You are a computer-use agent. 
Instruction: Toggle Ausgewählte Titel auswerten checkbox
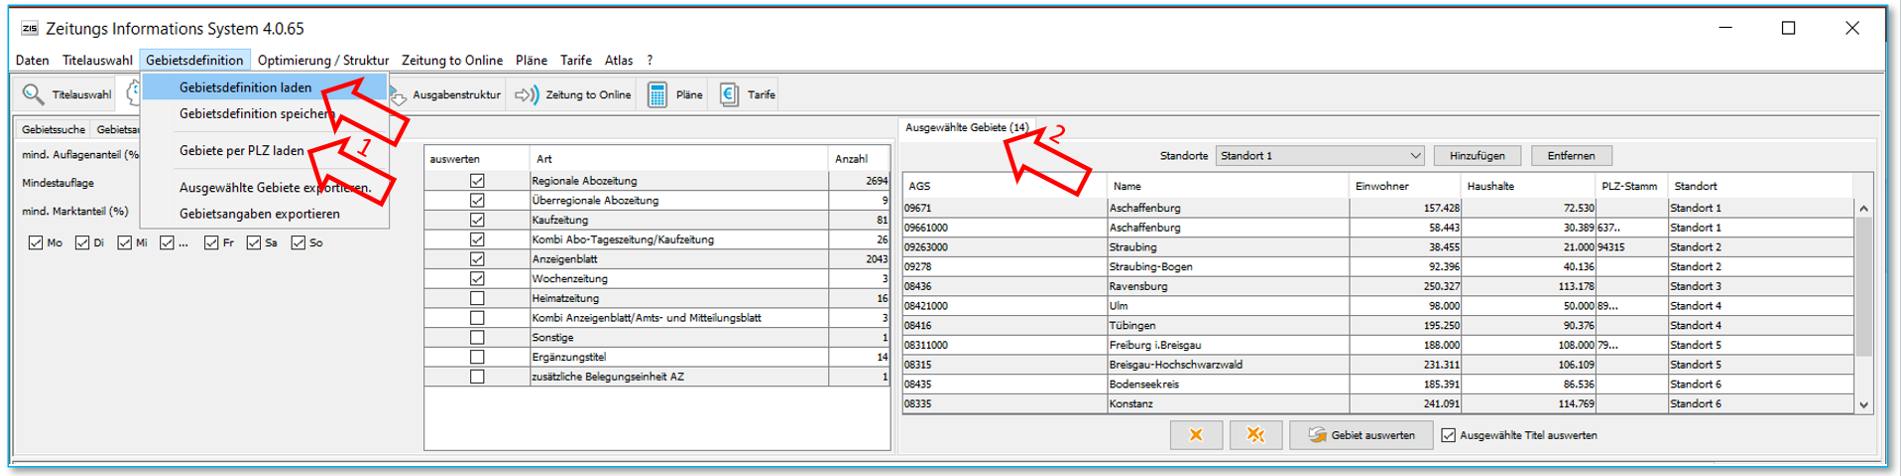pyautogui.click(x=1448, y=435)
